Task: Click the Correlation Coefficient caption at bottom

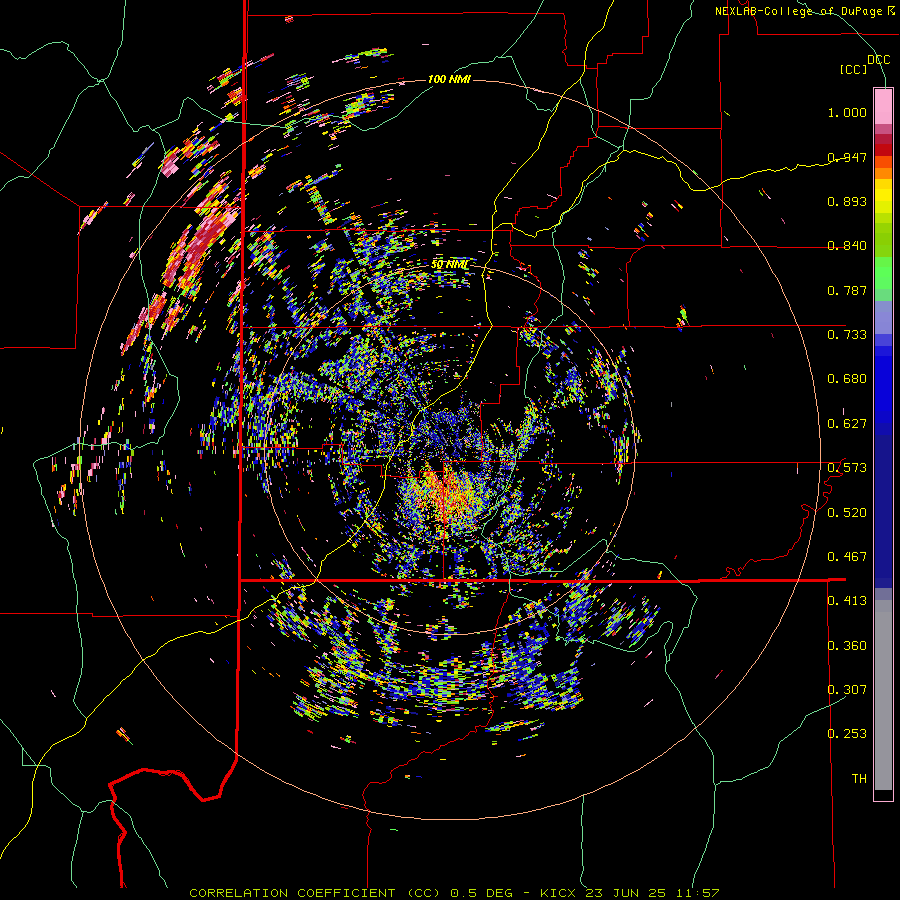Action: (x=454, y=893)
